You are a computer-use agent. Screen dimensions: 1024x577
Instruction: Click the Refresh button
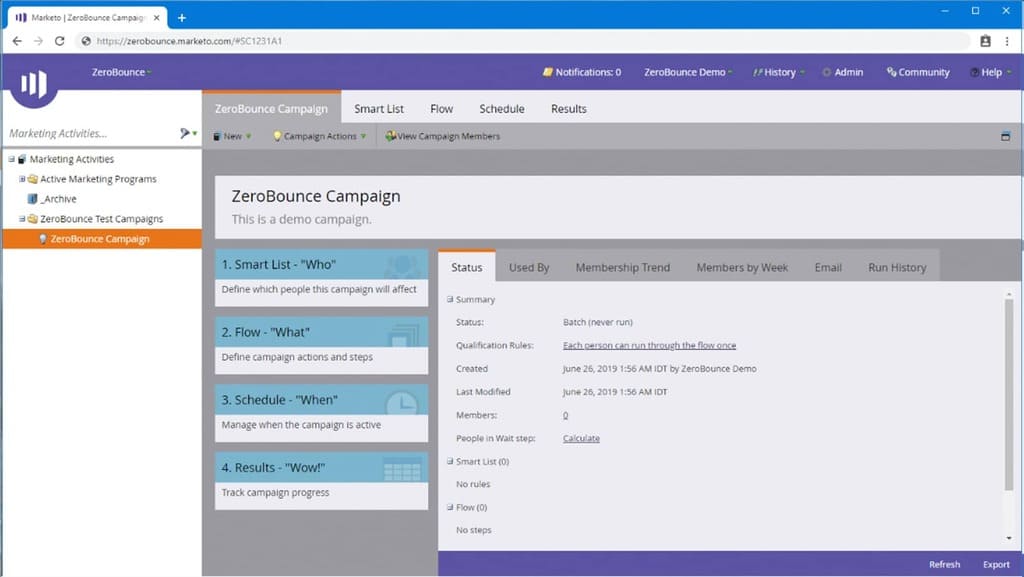tap(944, 564)
